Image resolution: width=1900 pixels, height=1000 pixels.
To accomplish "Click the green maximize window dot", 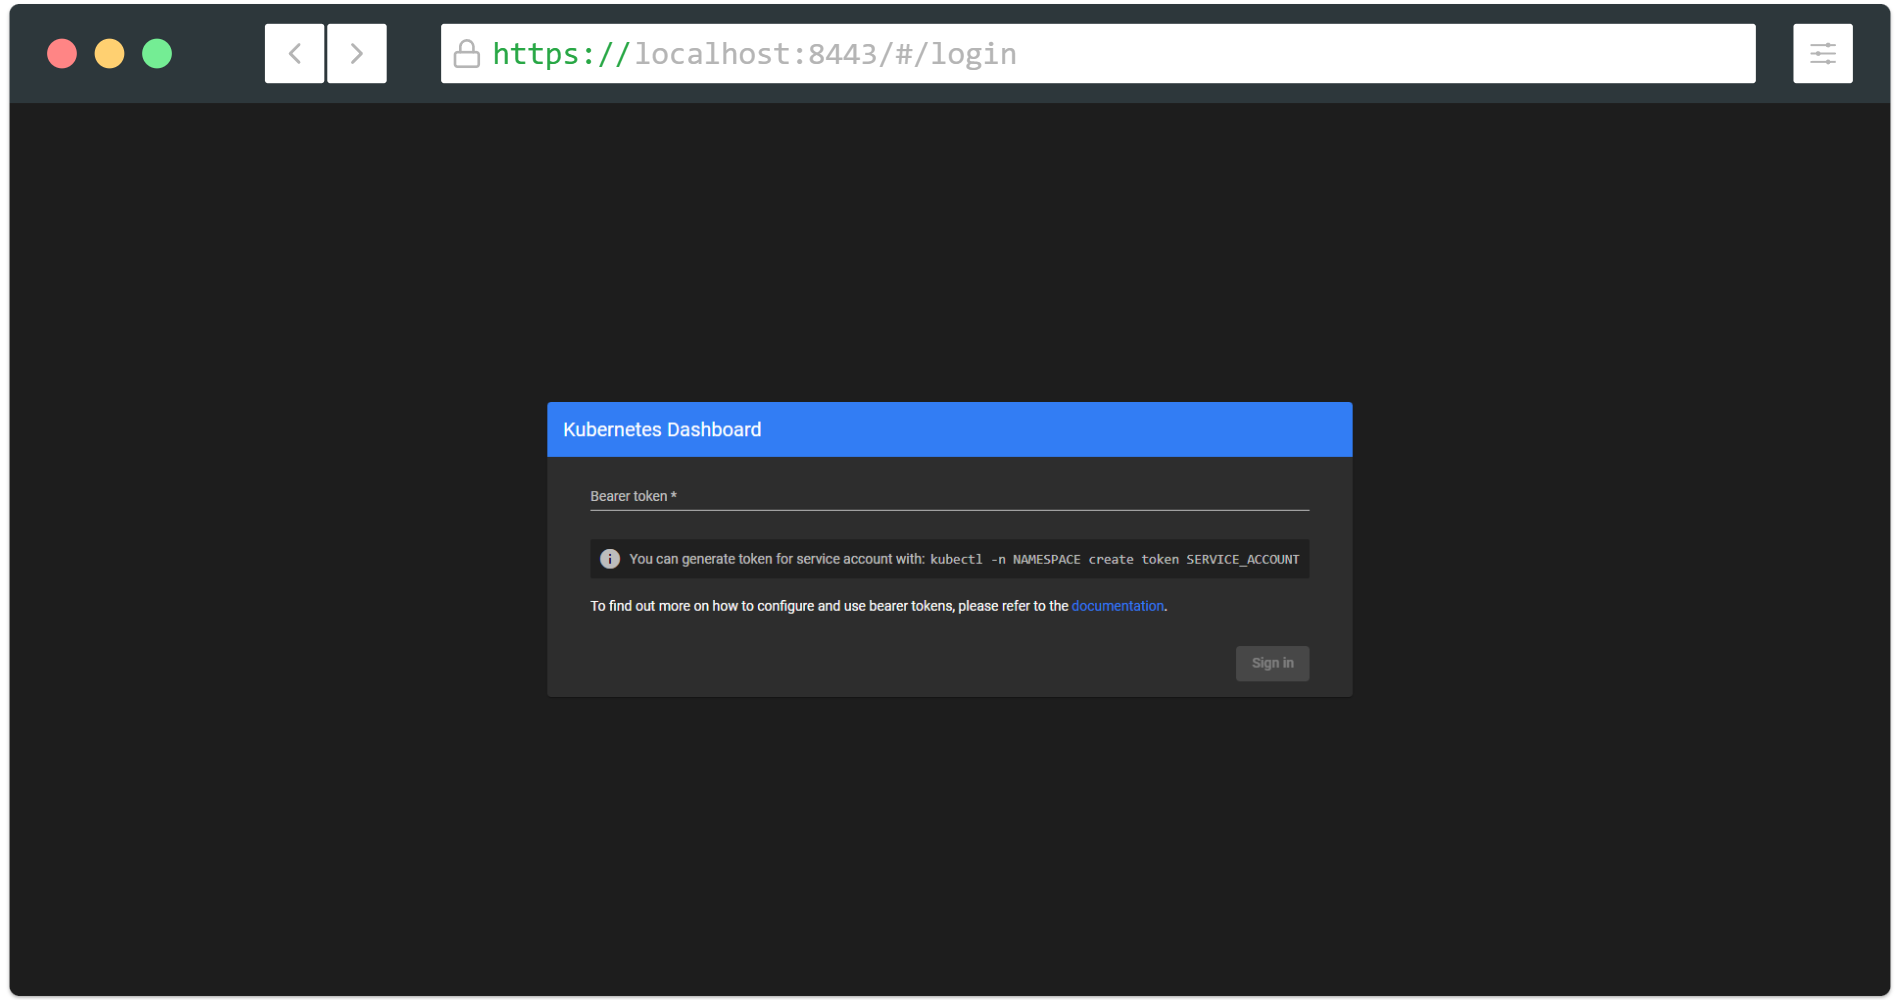I will tap(157, 54).
